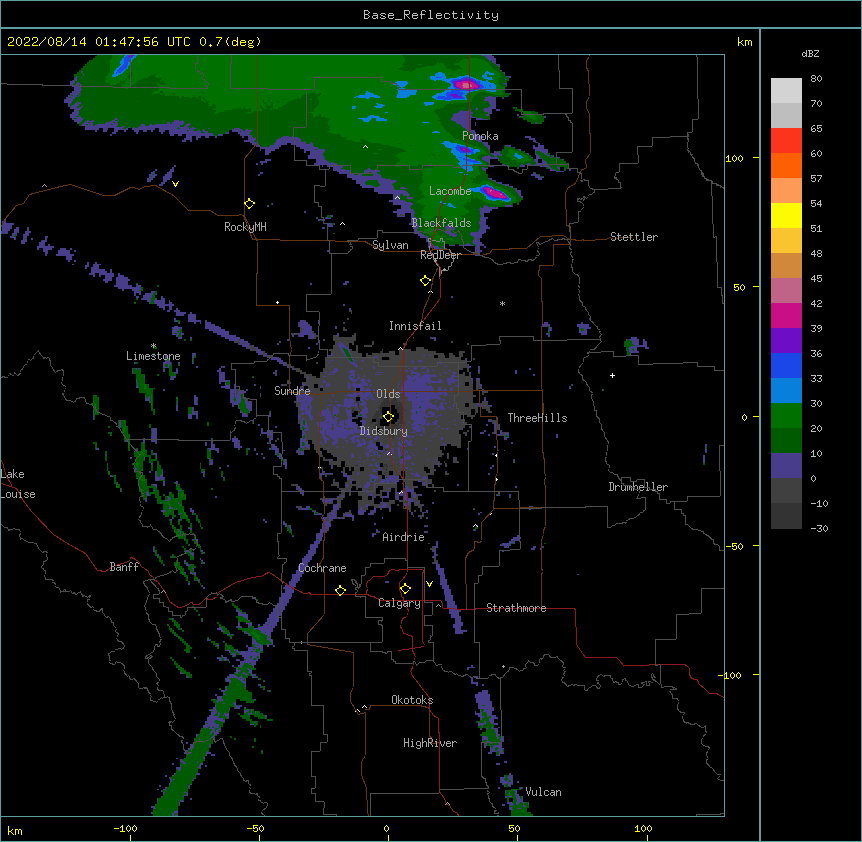This screenshot has width=862, height=842.
Task: Click the km unit label in the top right
Action: click(x=744, y=42)
